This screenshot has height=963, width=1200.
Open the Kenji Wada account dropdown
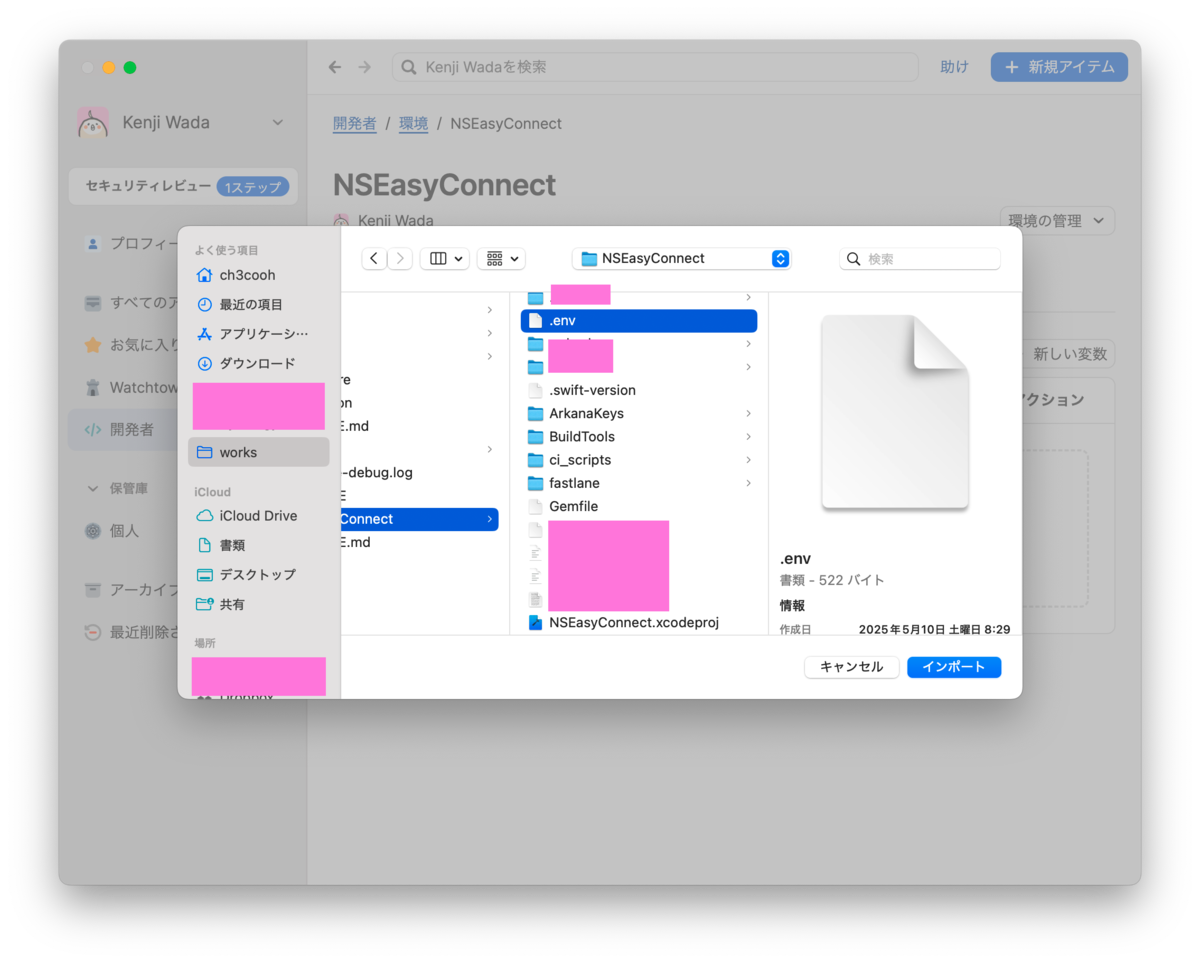(x=183, y=122)
